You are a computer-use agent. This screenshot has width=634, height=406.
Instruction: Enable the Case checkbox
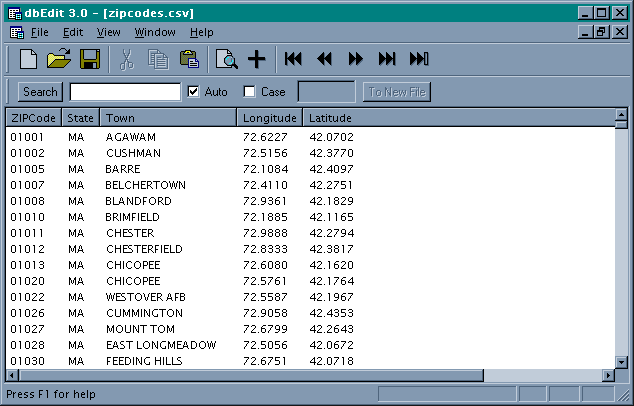(249, 92)
